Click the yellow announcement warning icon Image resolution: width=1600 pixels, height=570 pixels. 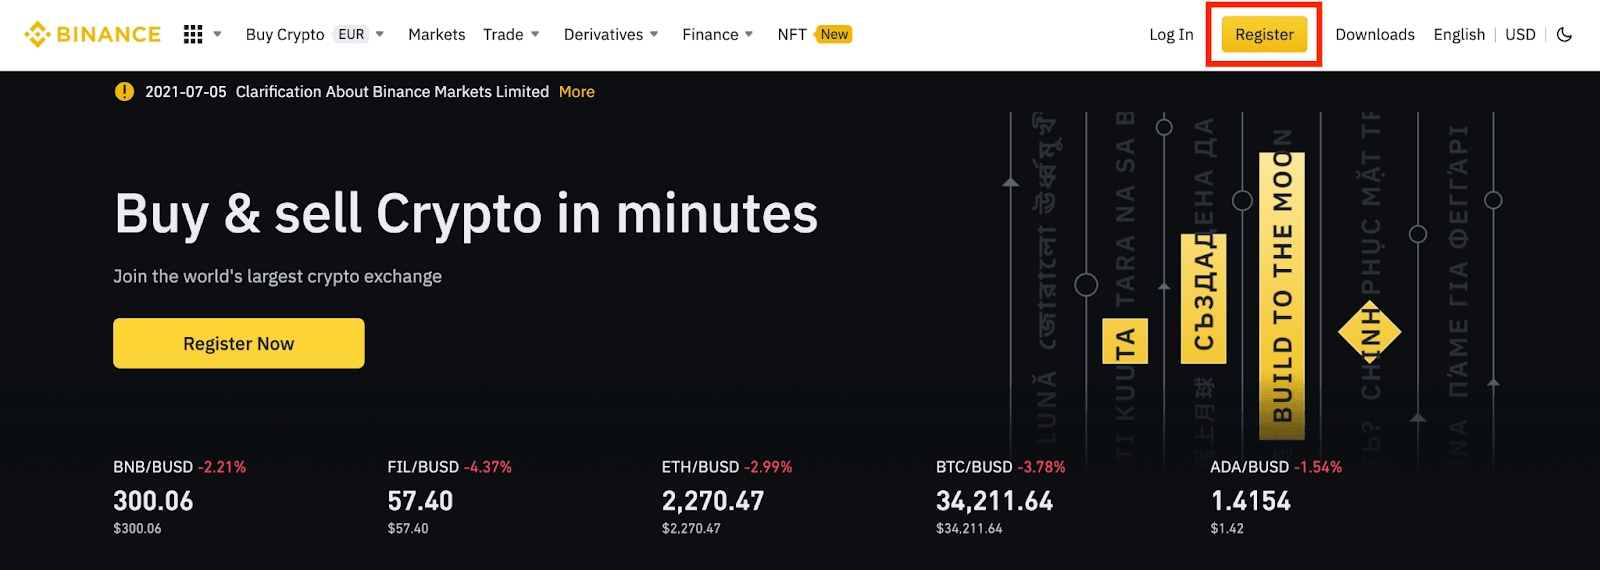[x=124, y=92]
